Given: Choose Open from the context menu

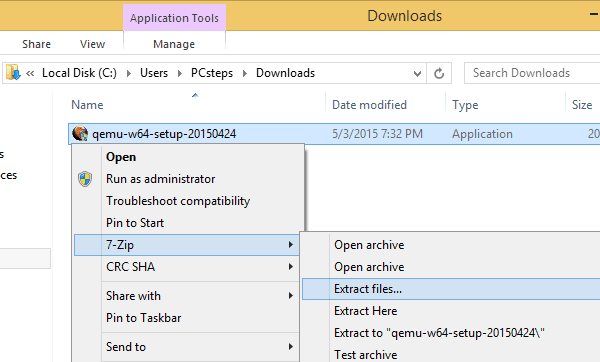Looking at the screenshot, I should [x=121, y=157].
